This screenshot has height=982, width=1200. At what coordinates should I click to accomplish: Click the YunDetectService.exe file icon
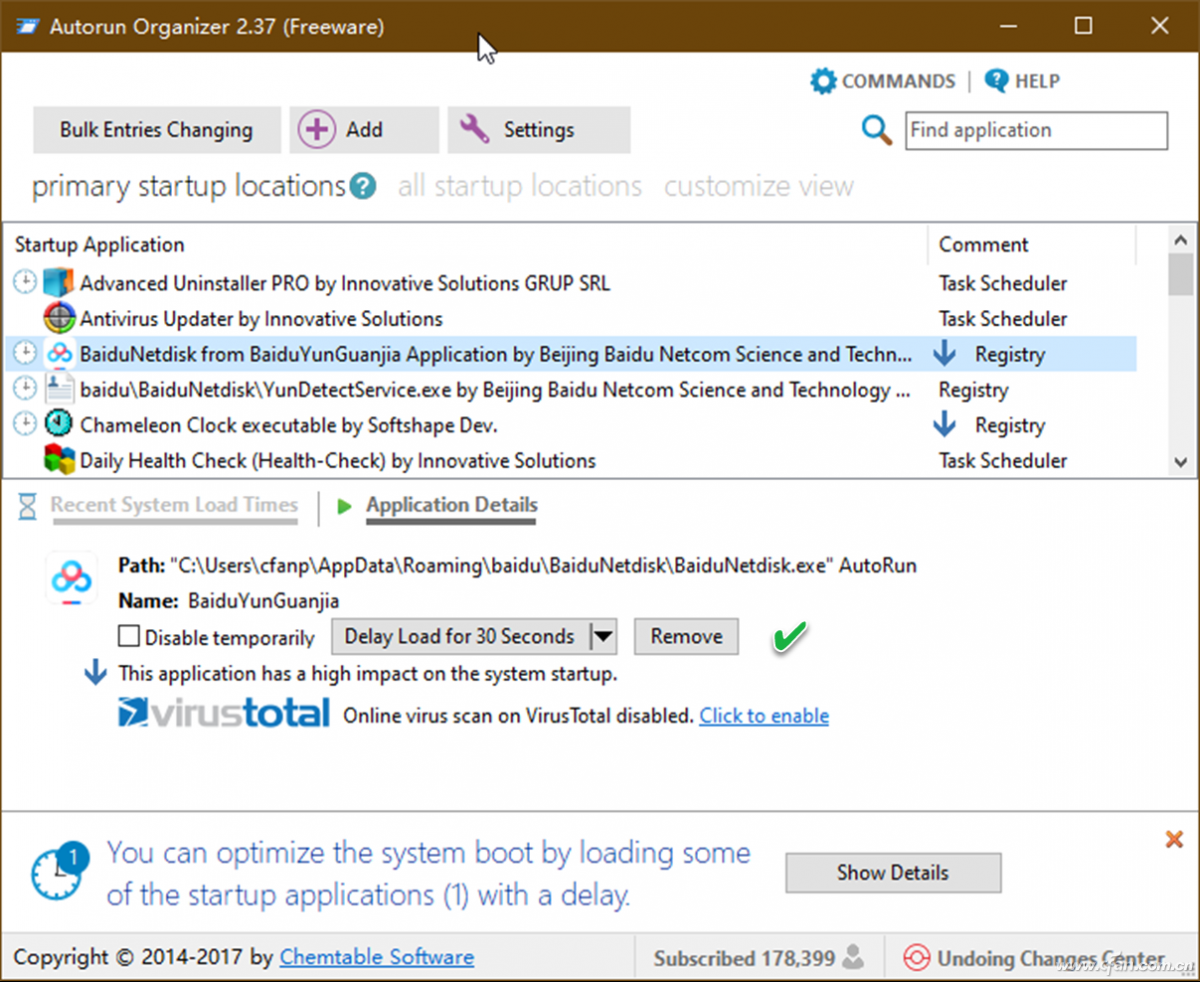pos(60,389)
